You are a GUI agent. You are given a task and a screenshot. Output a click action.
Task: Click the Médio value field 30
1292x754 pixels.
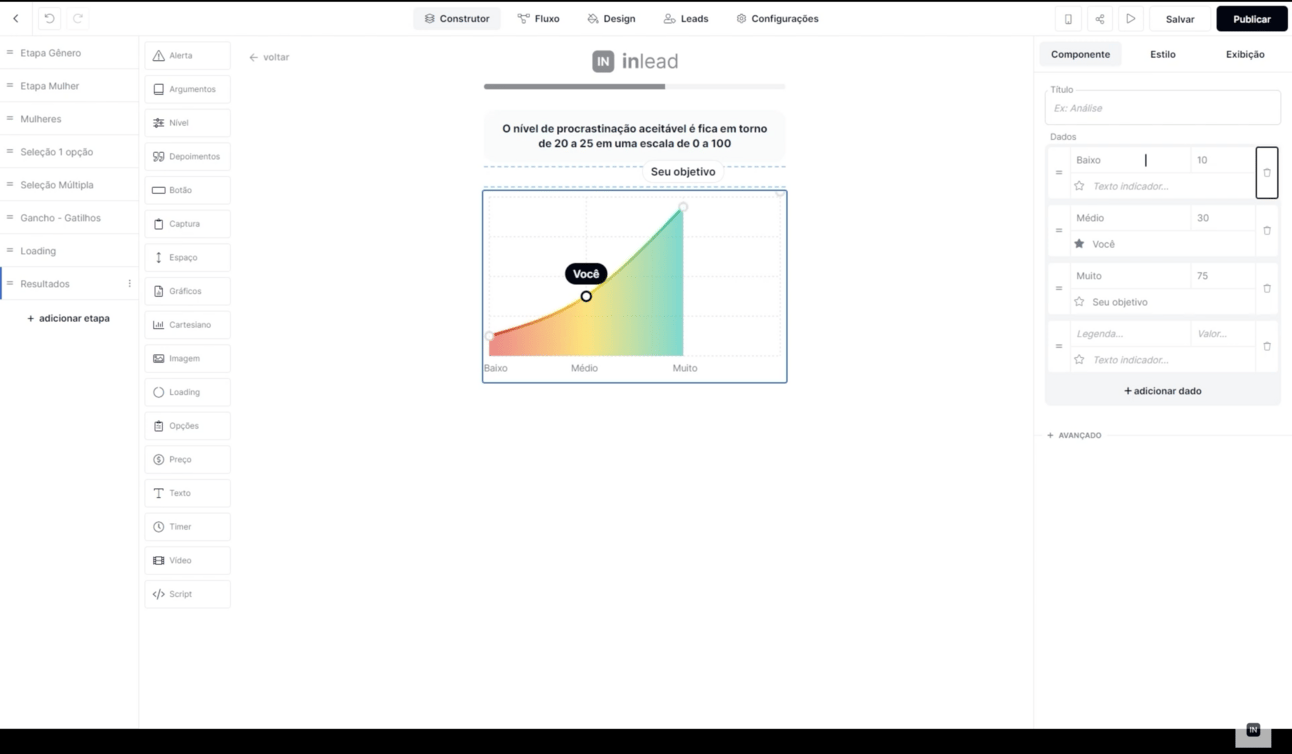pos(1222,218)
